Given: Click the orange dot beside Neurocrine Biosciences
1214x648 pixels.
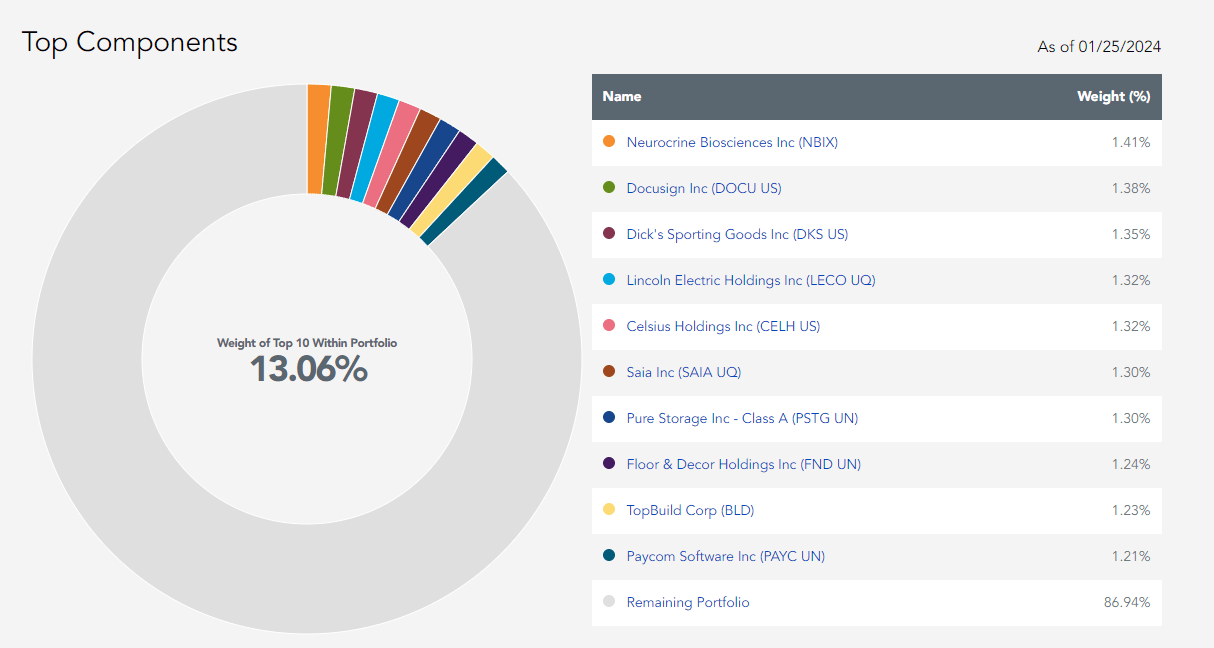Looking at the screenshot, I should [609, 142].
